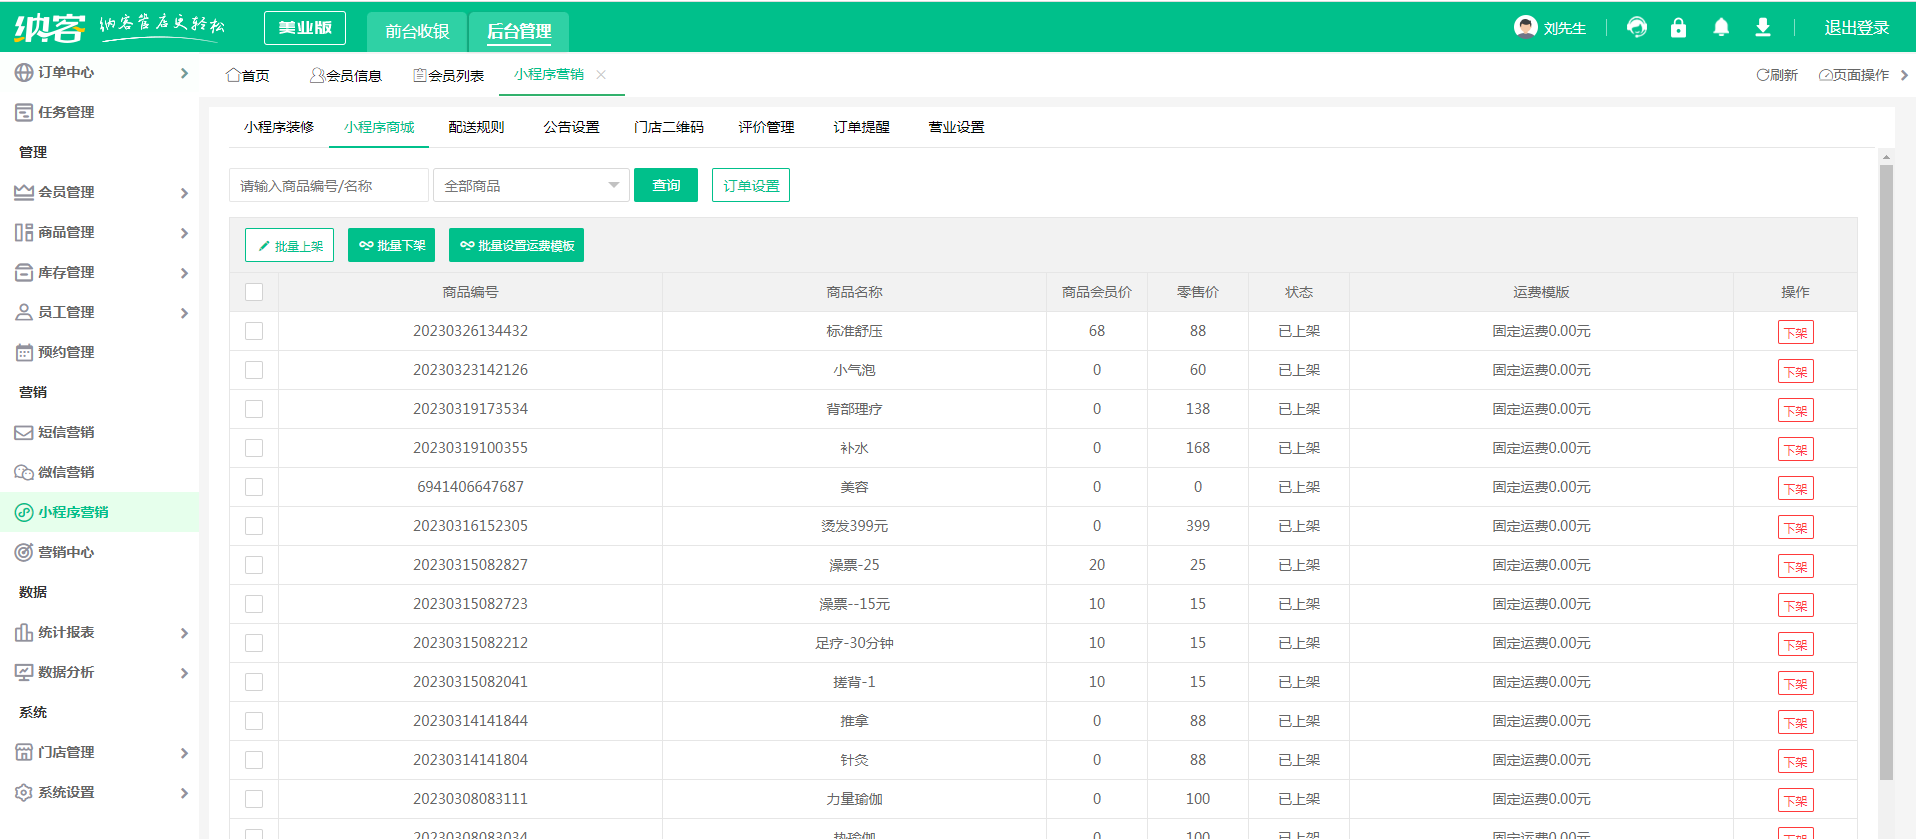Click the 数据分析 monitor icon
1916x839 pixels.
(x=24, y=672)
